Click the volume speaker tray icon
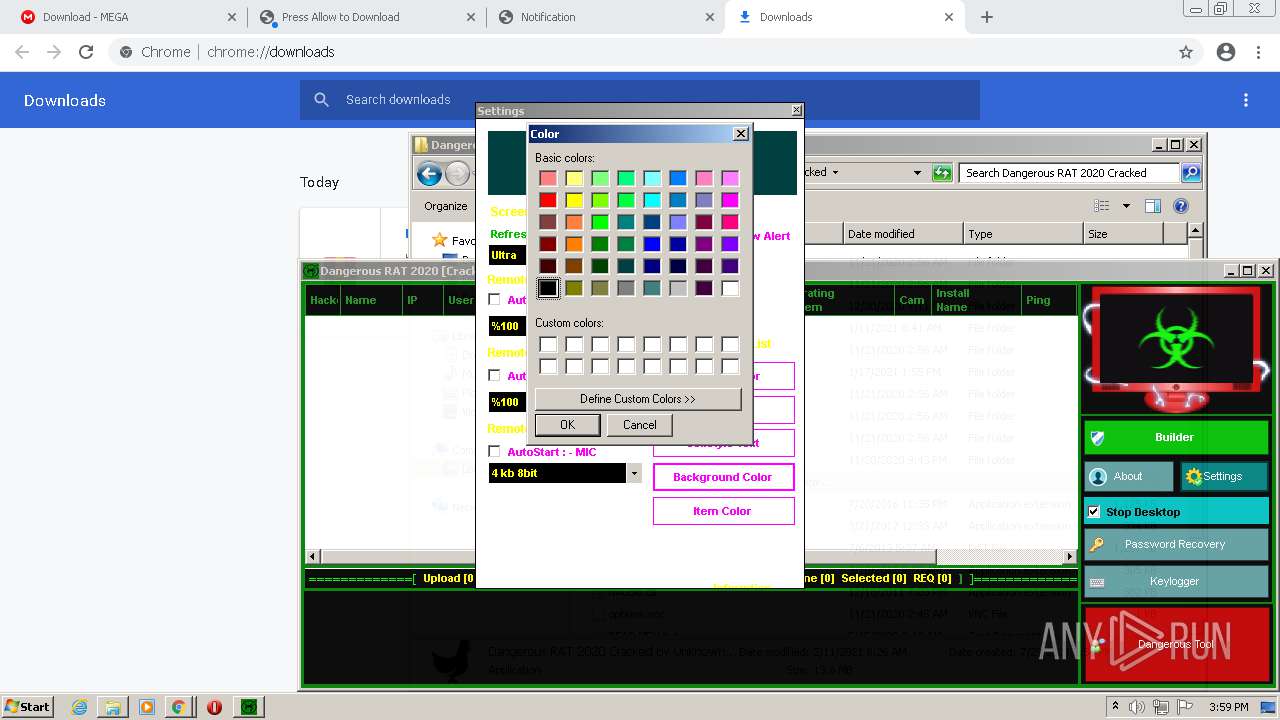The image size is (1280, 720). [1138, 707]
